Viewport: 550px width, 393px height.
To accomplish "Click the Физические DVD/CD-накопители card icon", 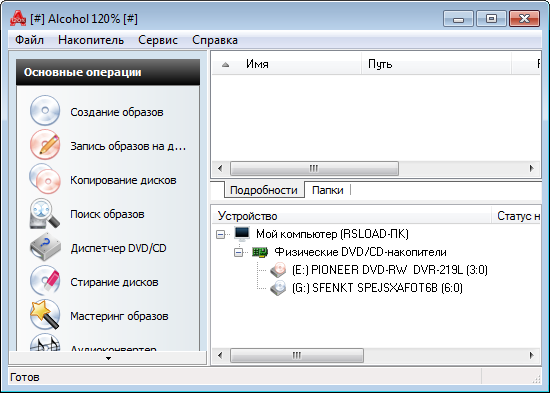I will tap(260, 252).
